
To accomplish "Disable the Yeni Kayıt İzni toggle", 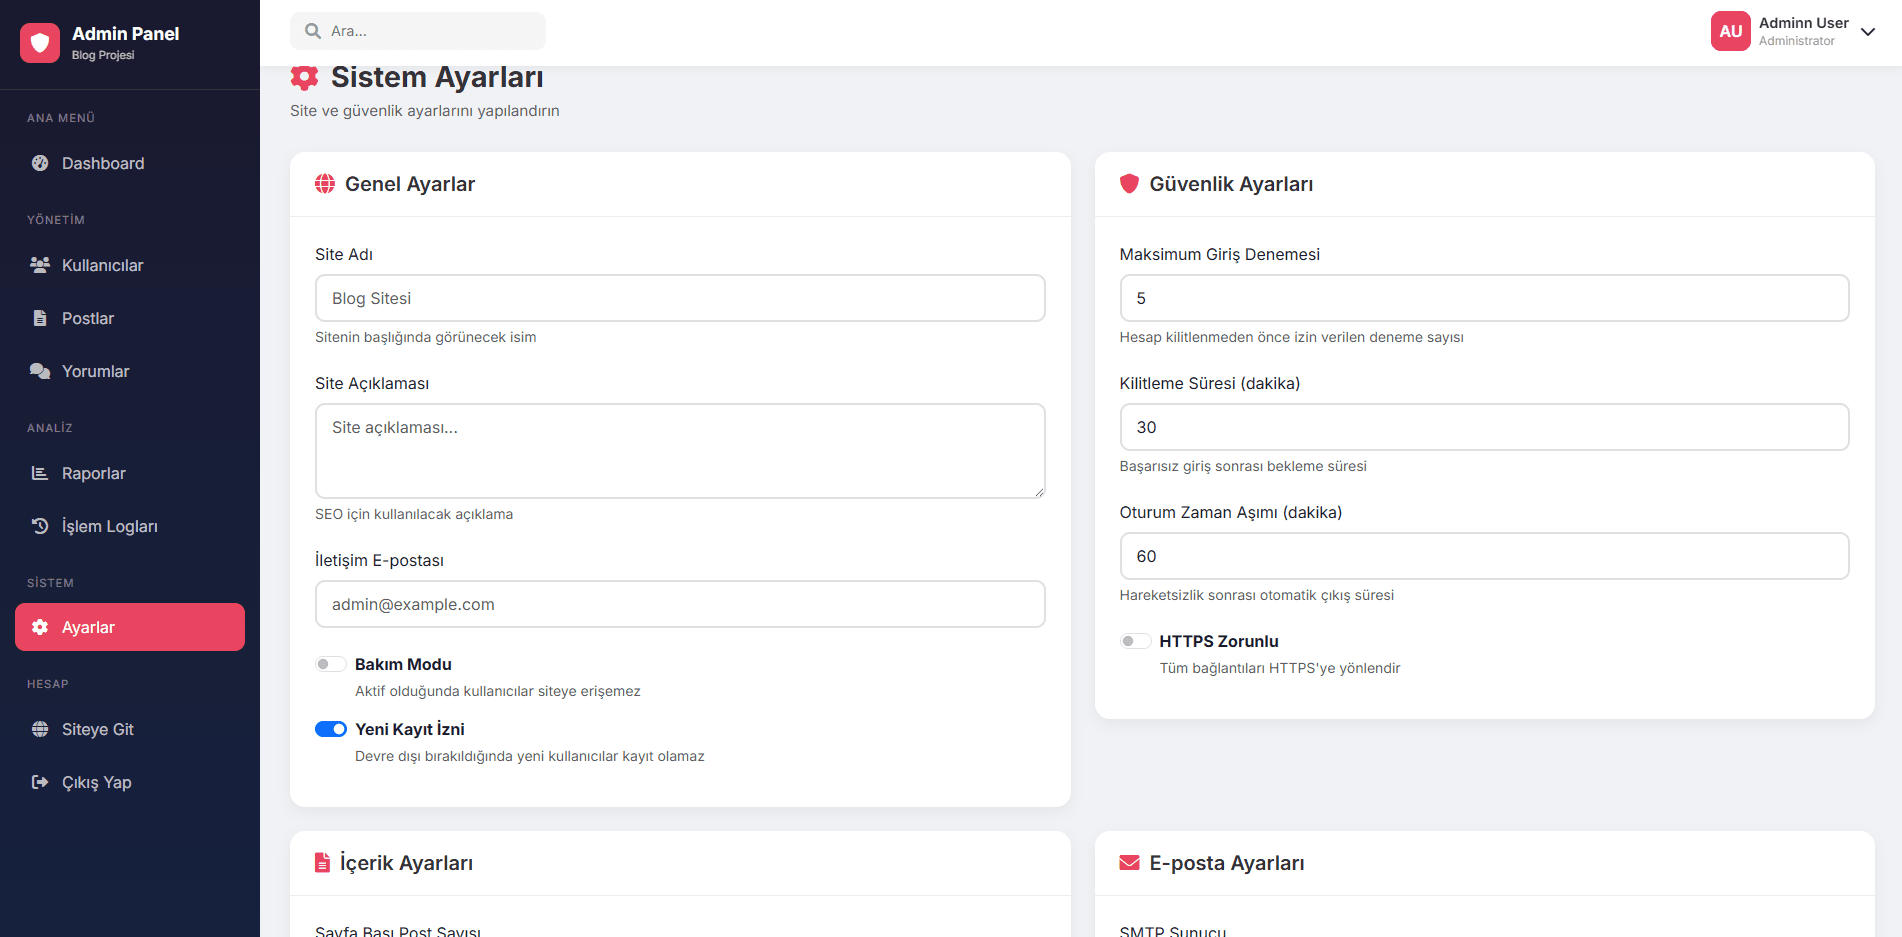I will [330, 728].
